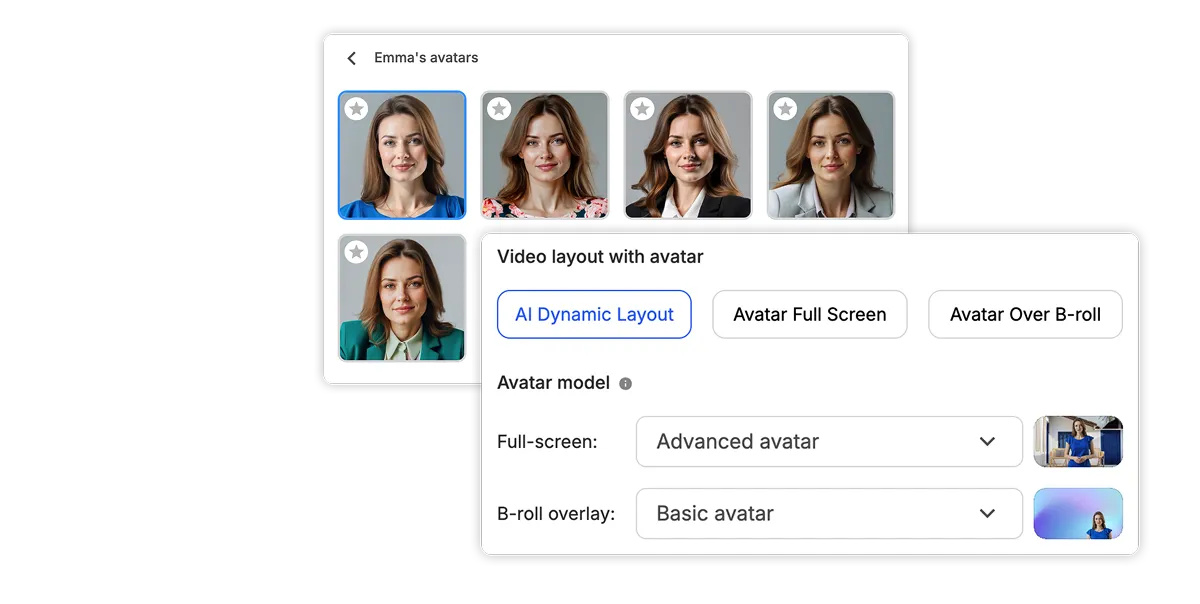The width and height of the screenshot is (1200, 604).
Task: Favorite the avatar in the blue top
Action: point(356,109)
